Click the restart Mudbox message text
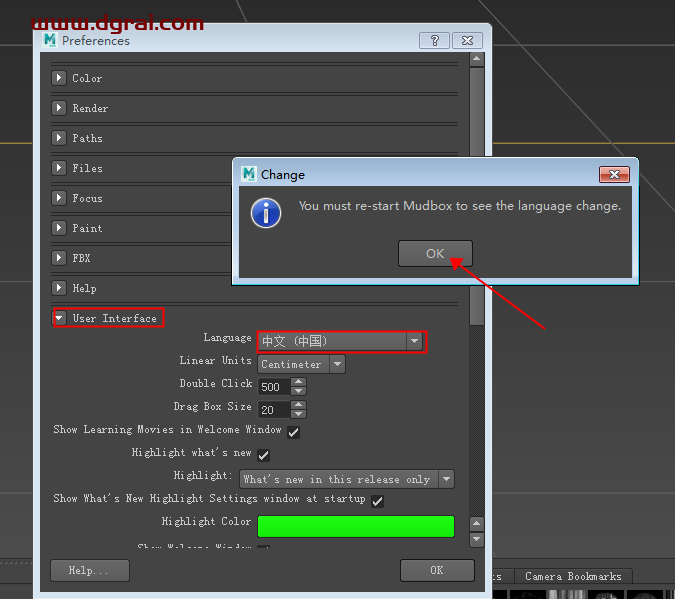Screen dimensions: 675x599 point(460,206)
